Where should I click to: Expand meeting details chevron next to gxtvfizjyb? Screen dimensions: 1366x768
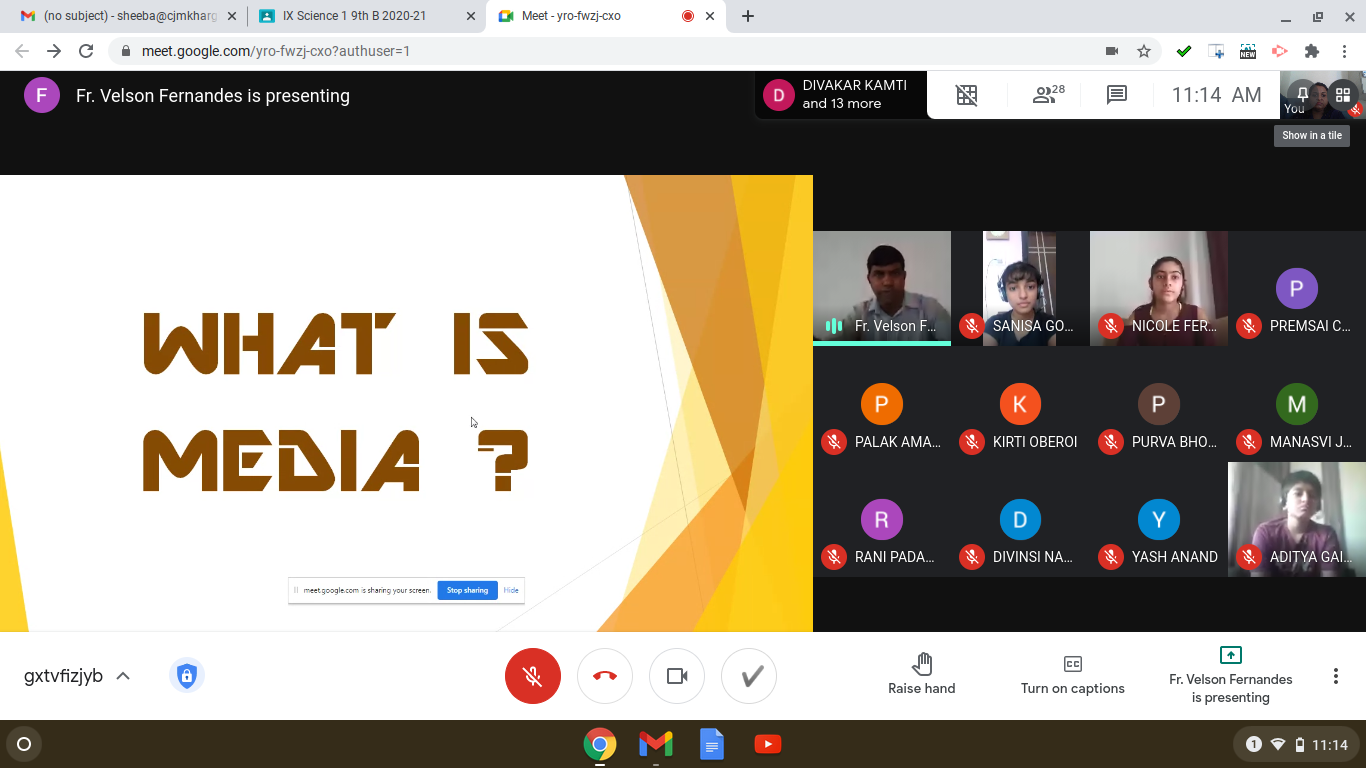[123, 676]
